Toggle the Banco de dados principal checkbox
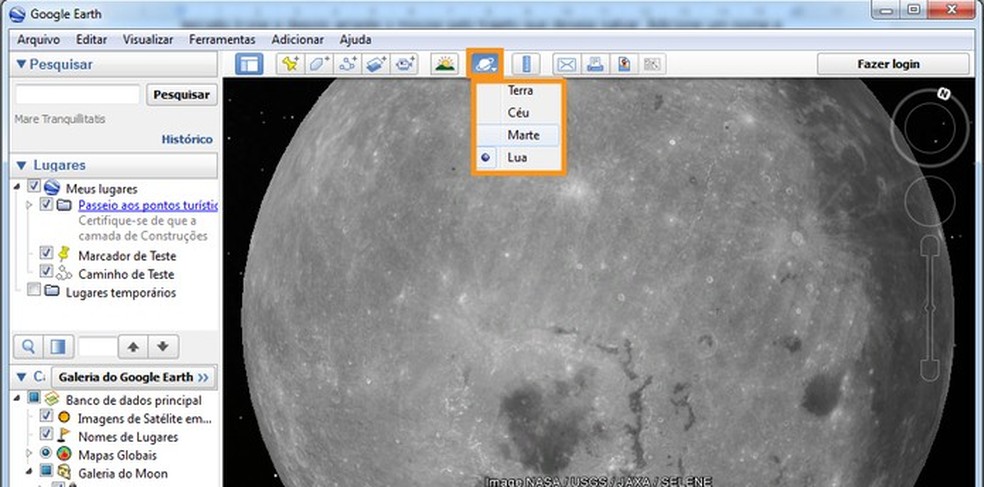Screen dimensions: 984x487 point(35,397)
